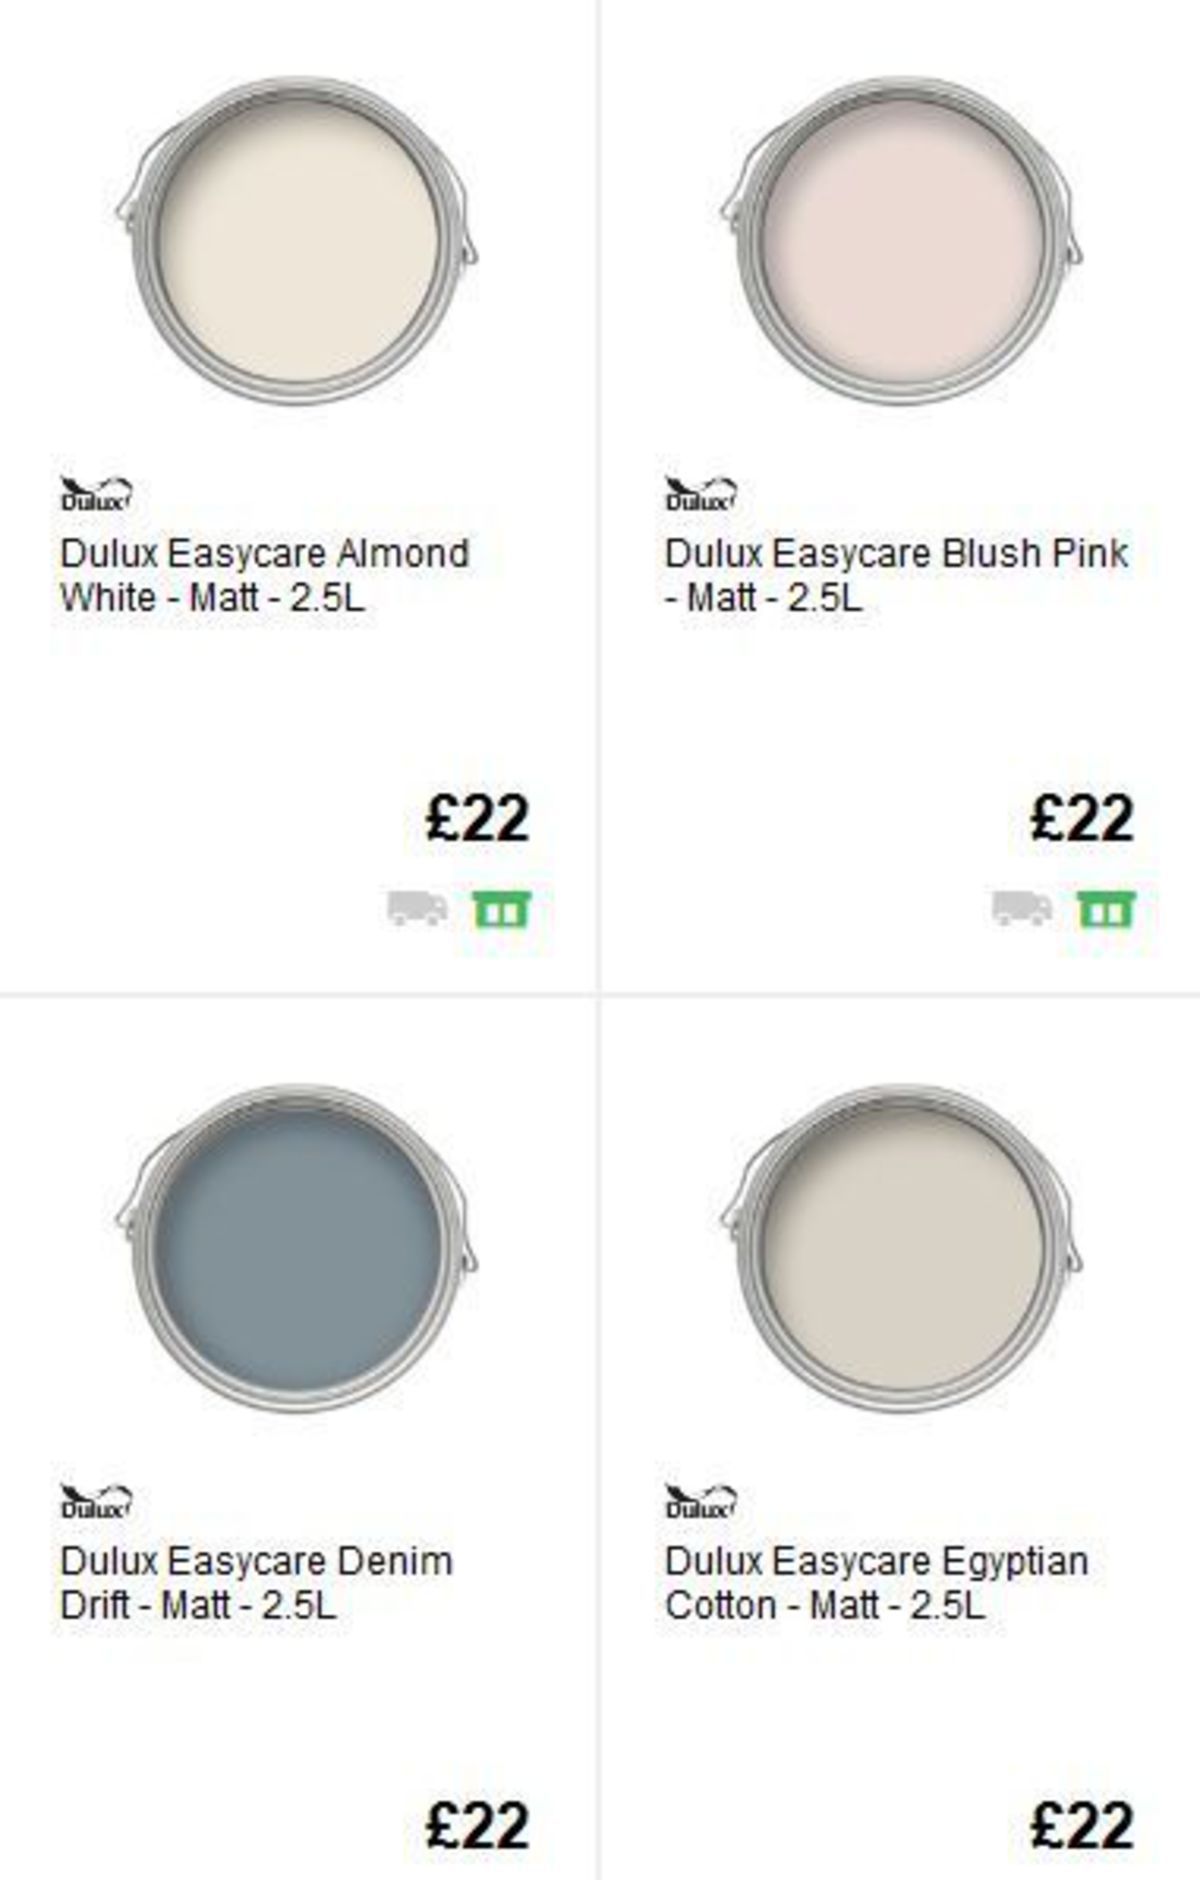Click the Dulux brand logo above Almond White

pos(97,492)
